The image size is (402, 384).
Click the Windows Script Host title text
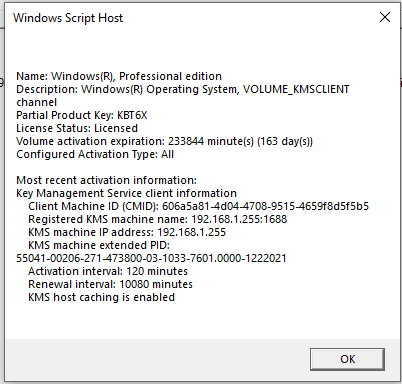[x=68, y=18]
